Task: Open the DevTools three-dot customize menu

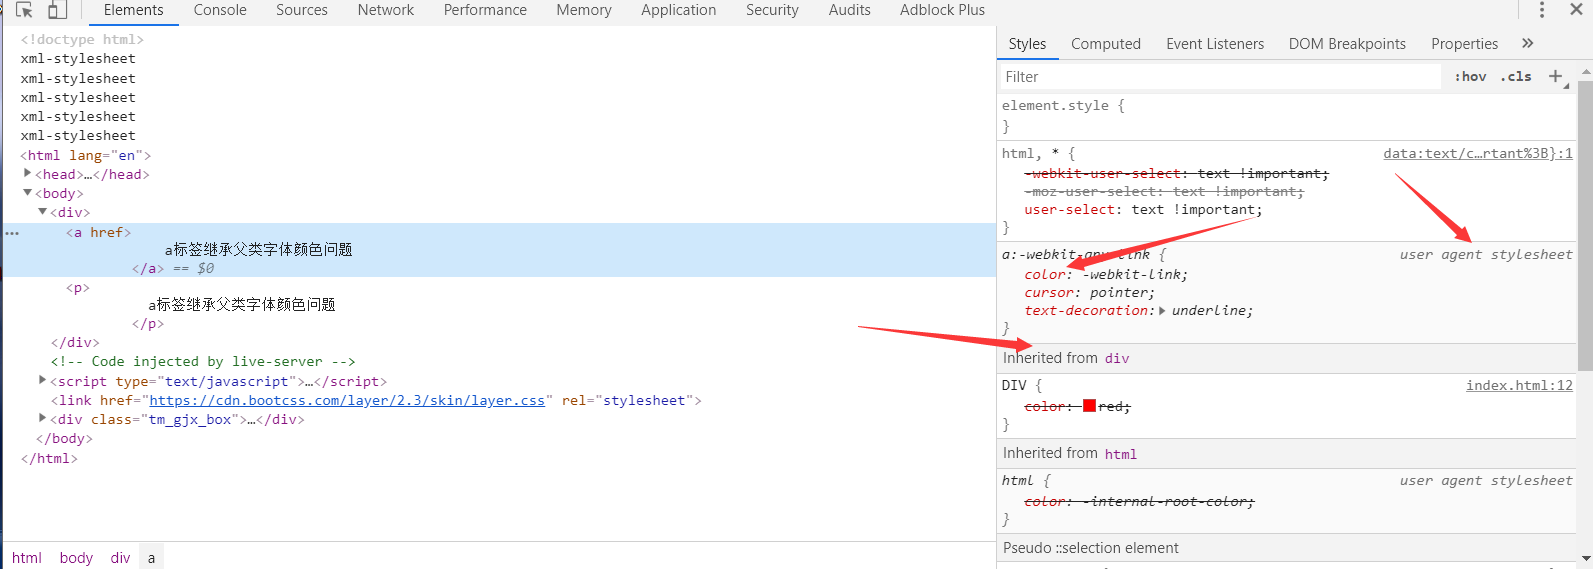Action: (1542, 10)
